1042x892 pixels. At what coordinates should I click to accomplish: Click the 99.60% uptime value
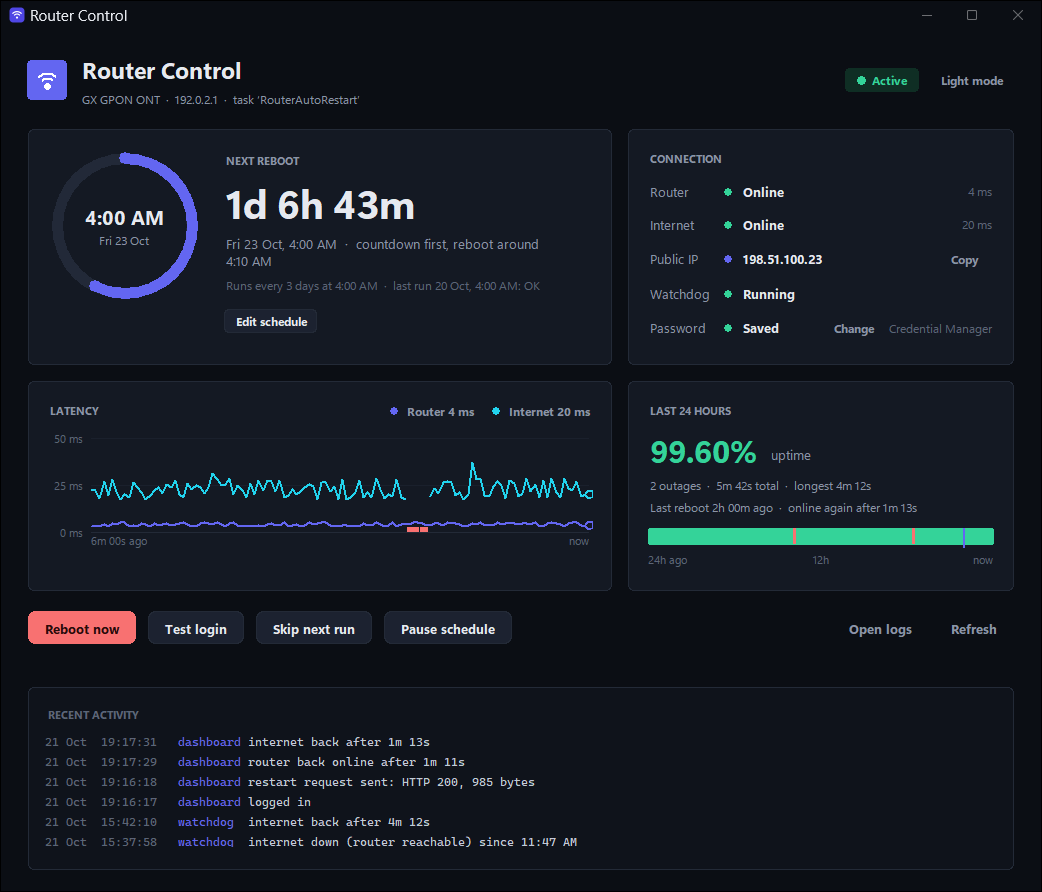point(702,453)
